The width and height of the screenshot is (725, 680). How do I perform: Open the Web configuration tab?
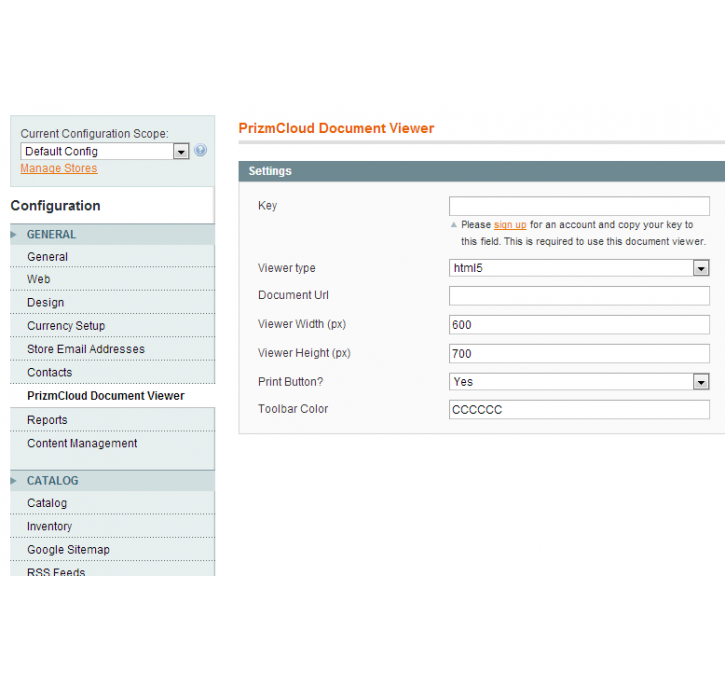(x=112, y=279)
